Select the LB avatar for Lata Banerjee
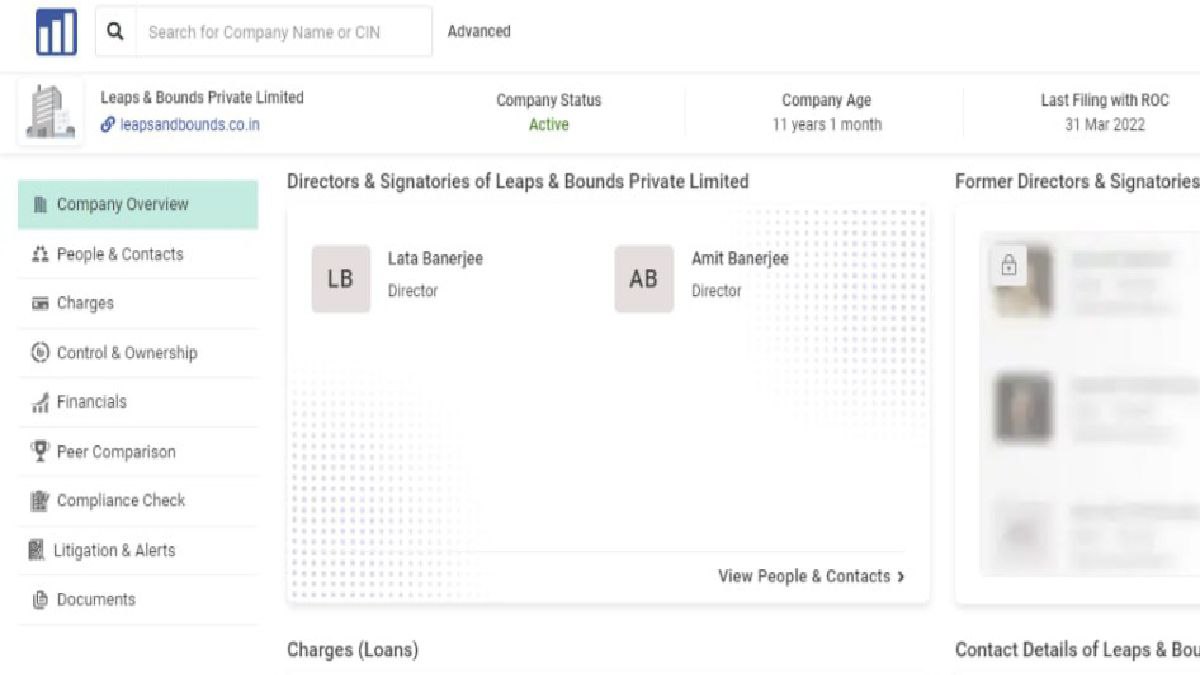The width and height of the screenshot is (1200, 675). (x=340, y=279)
